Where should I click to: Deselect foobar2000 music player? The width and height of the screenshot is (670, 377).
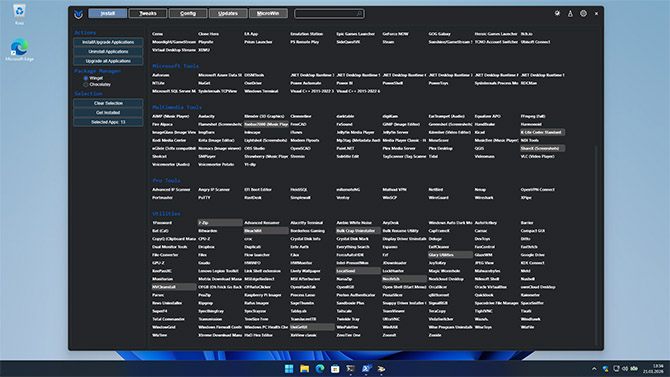click(x=266, y=124)
